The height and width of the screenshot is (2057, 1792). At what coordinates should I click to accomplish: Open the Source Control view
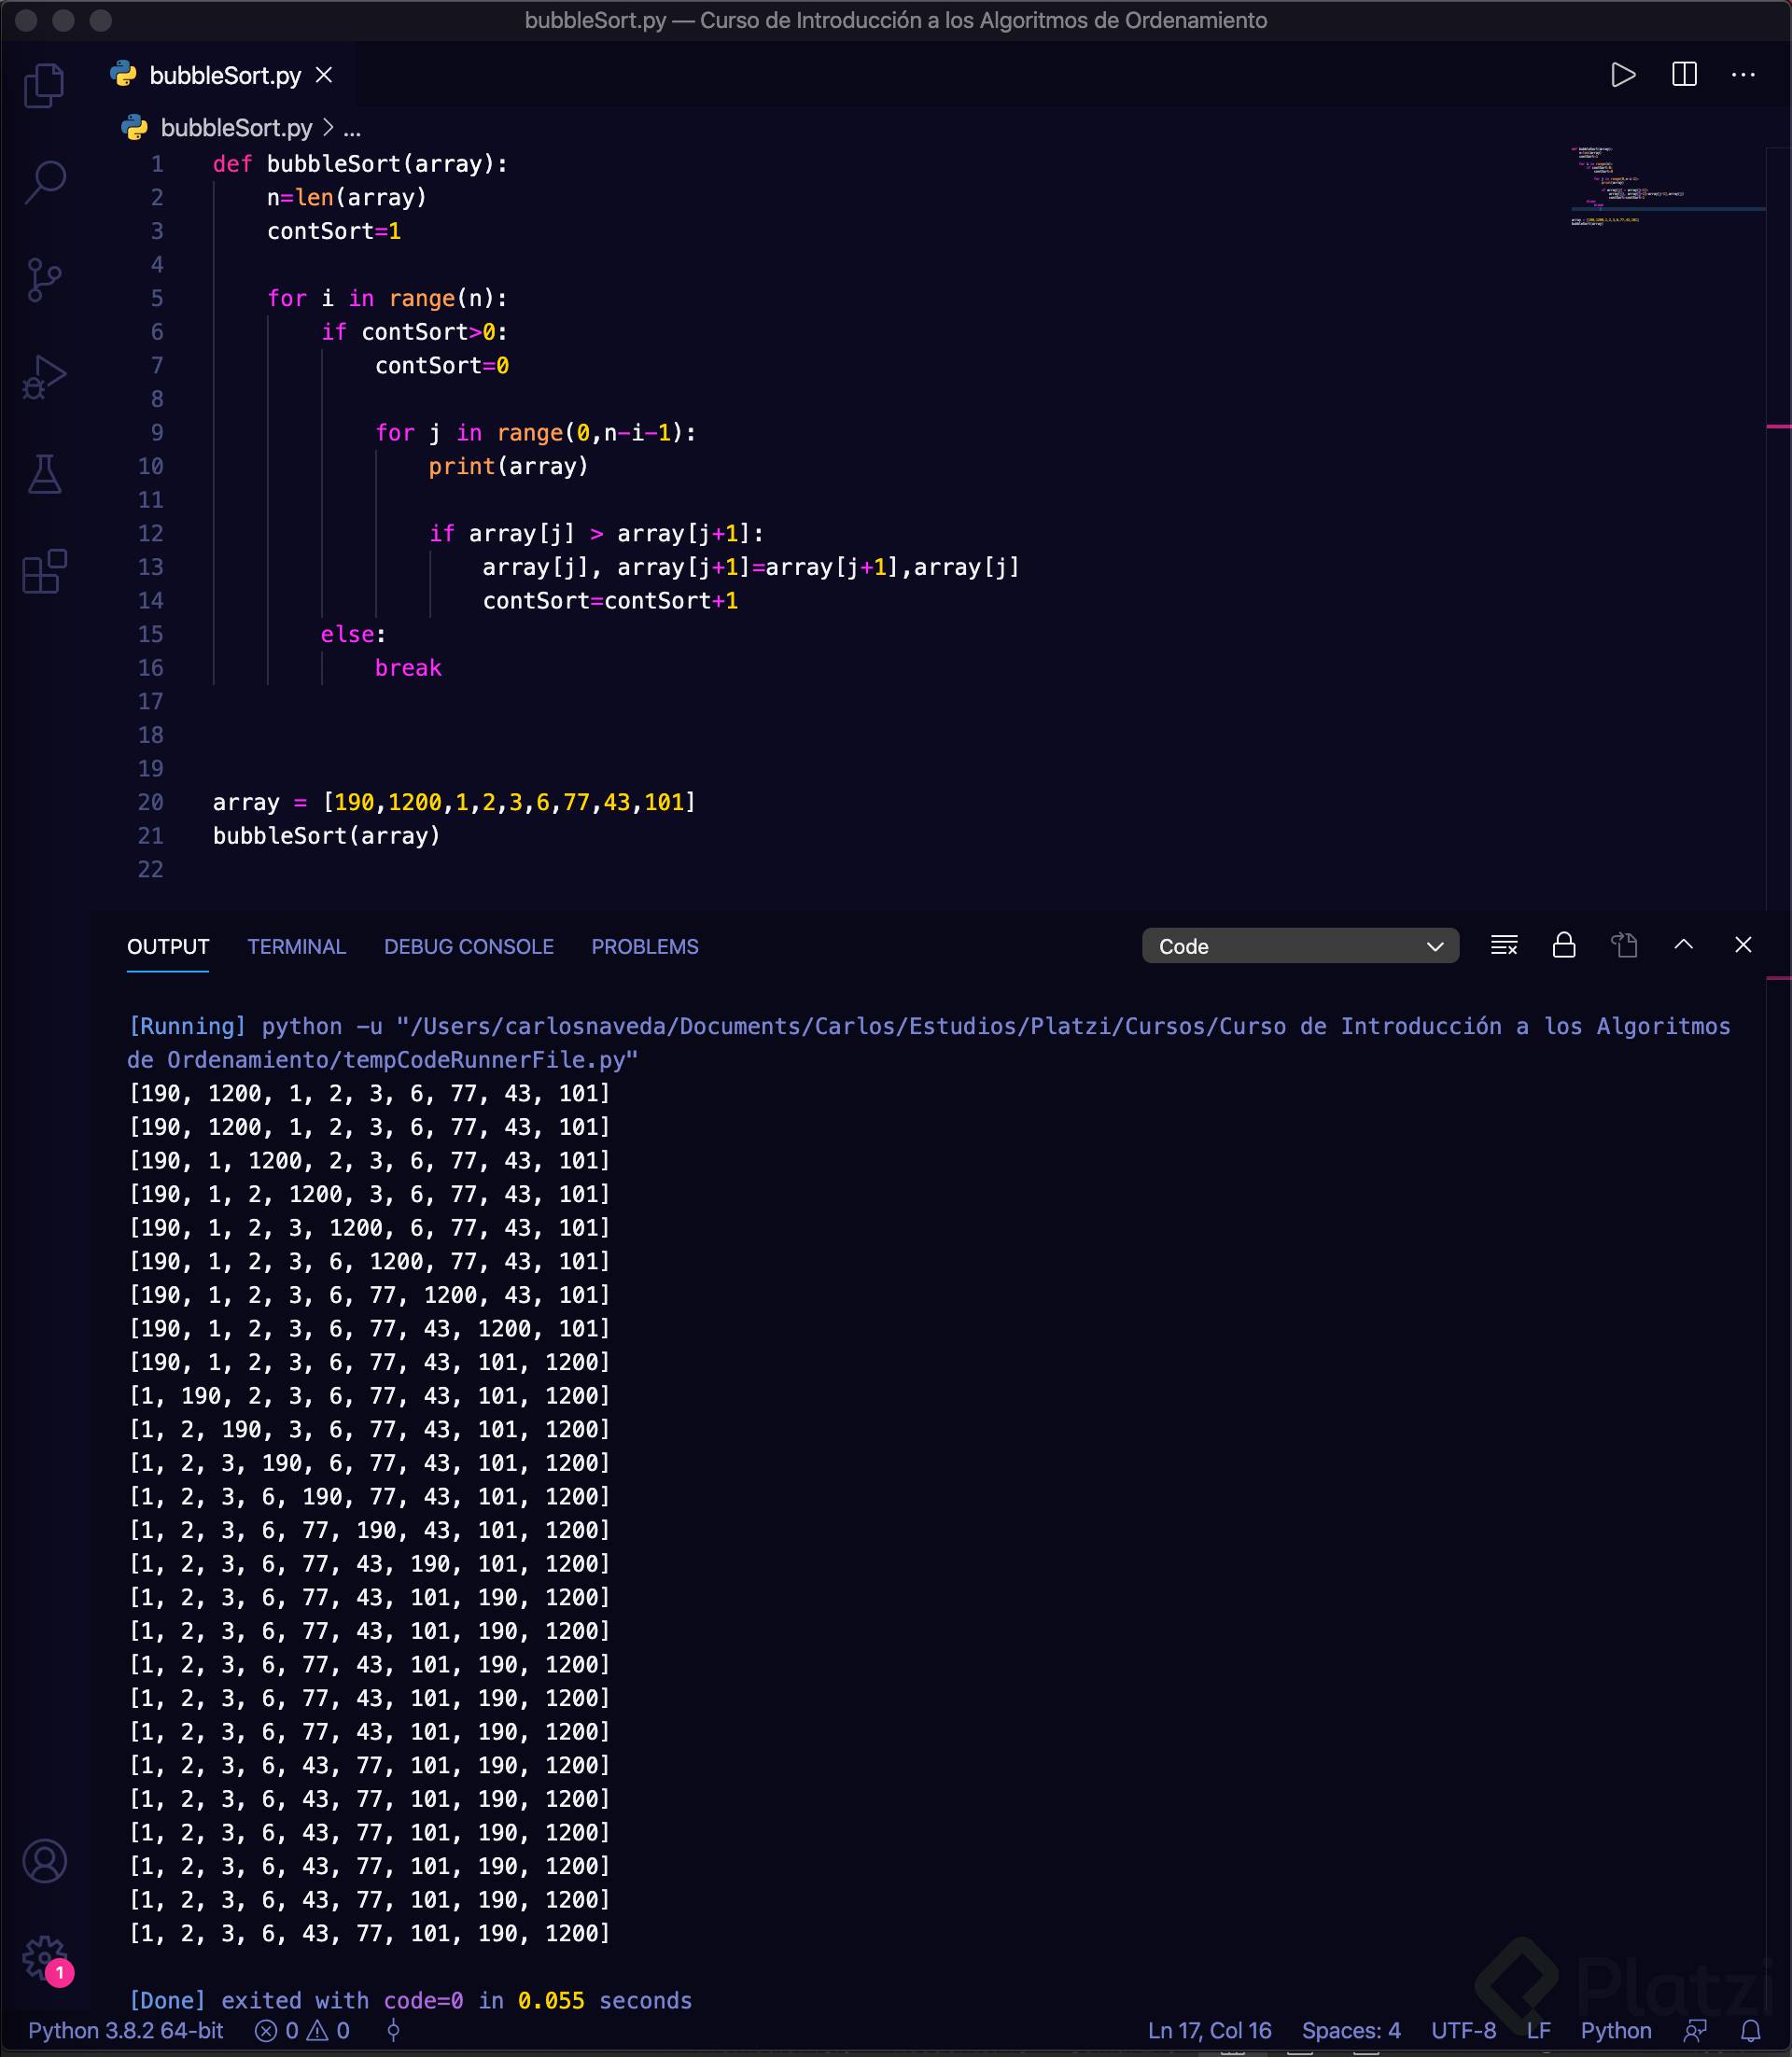(44, 280)
